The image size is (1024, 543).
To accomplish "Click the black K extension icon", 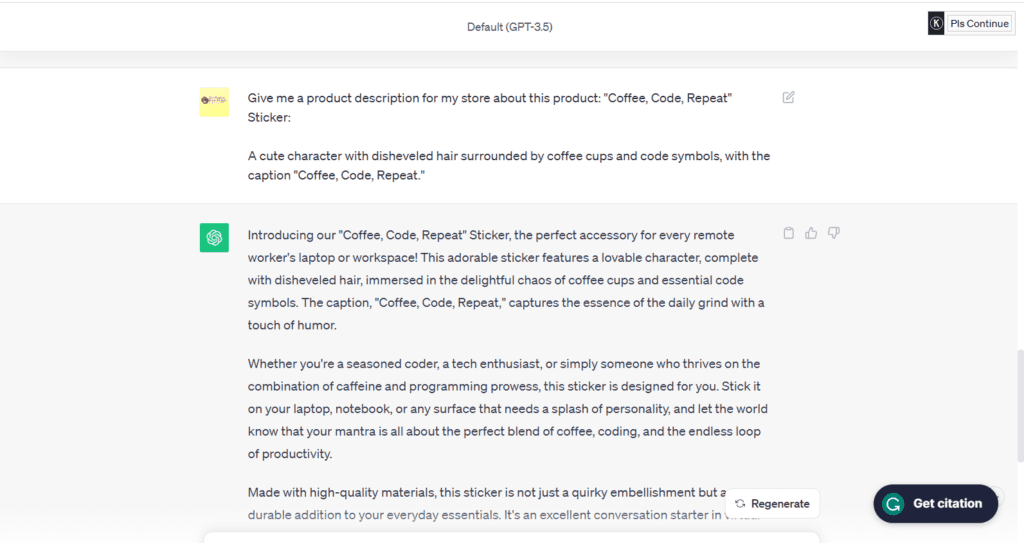I will point(936,23).
